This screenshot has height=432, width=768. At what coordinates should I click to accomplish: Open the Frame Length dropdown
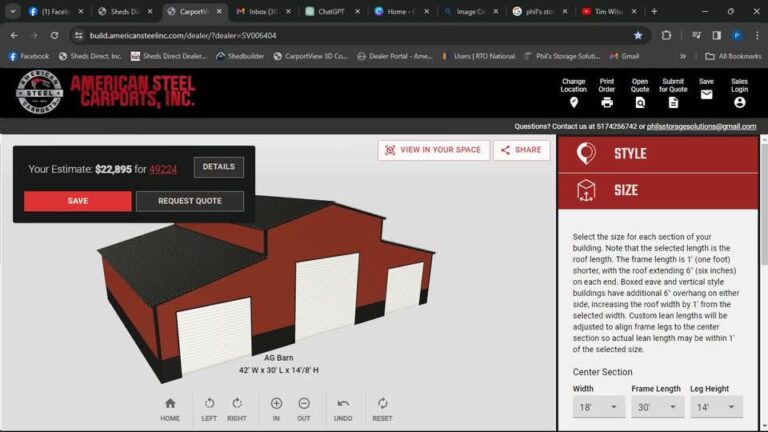coord(657,407)
